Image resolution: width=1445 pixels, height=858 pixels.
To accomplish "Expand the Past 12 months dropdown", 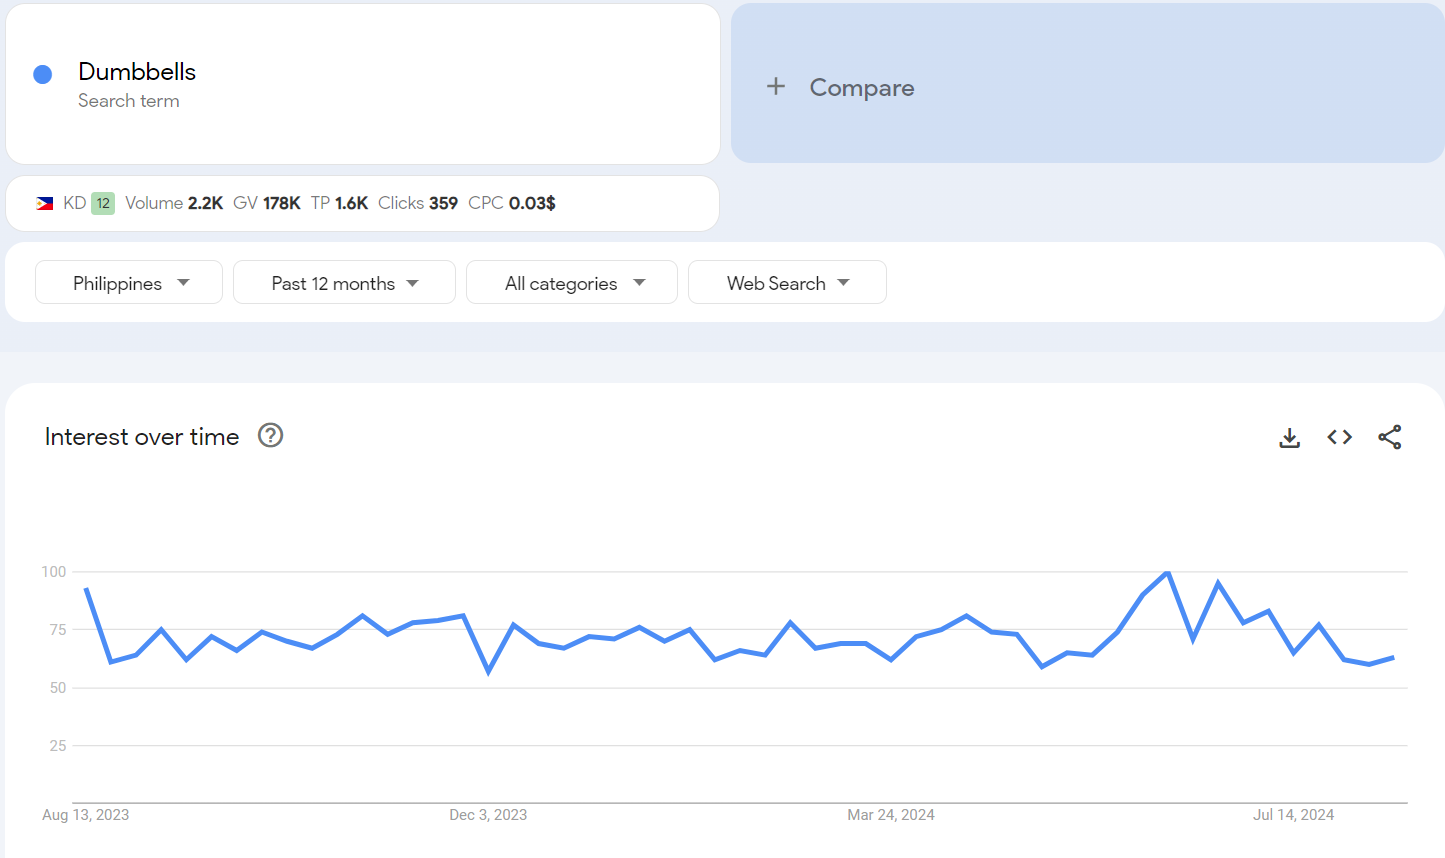I will (344, 283).
